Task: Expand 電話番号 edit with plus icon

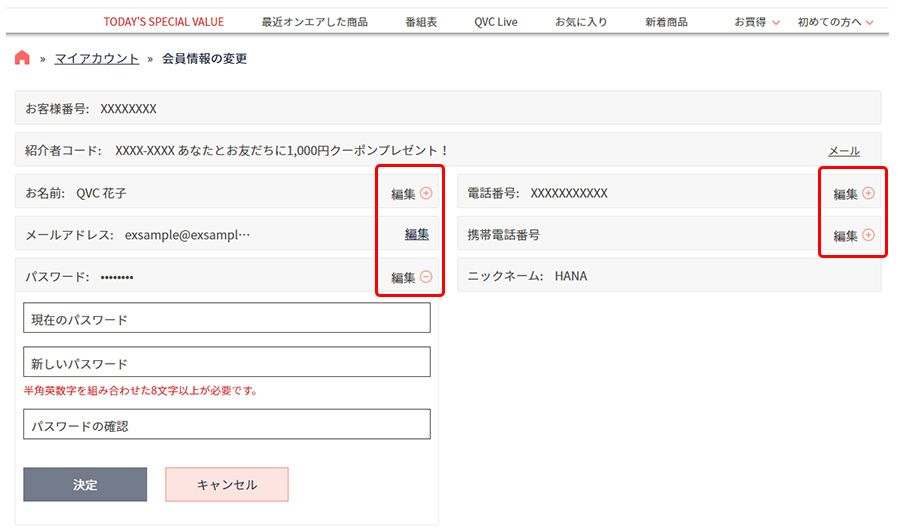Action: pyautogui.click(x=868, y=193)
